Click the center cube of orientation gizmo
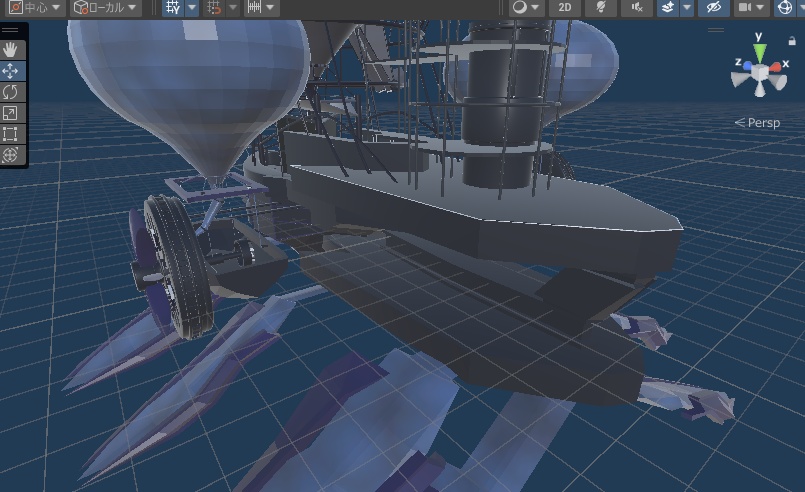Viewport: 805px width, 492px height. (x=760, y=74)
